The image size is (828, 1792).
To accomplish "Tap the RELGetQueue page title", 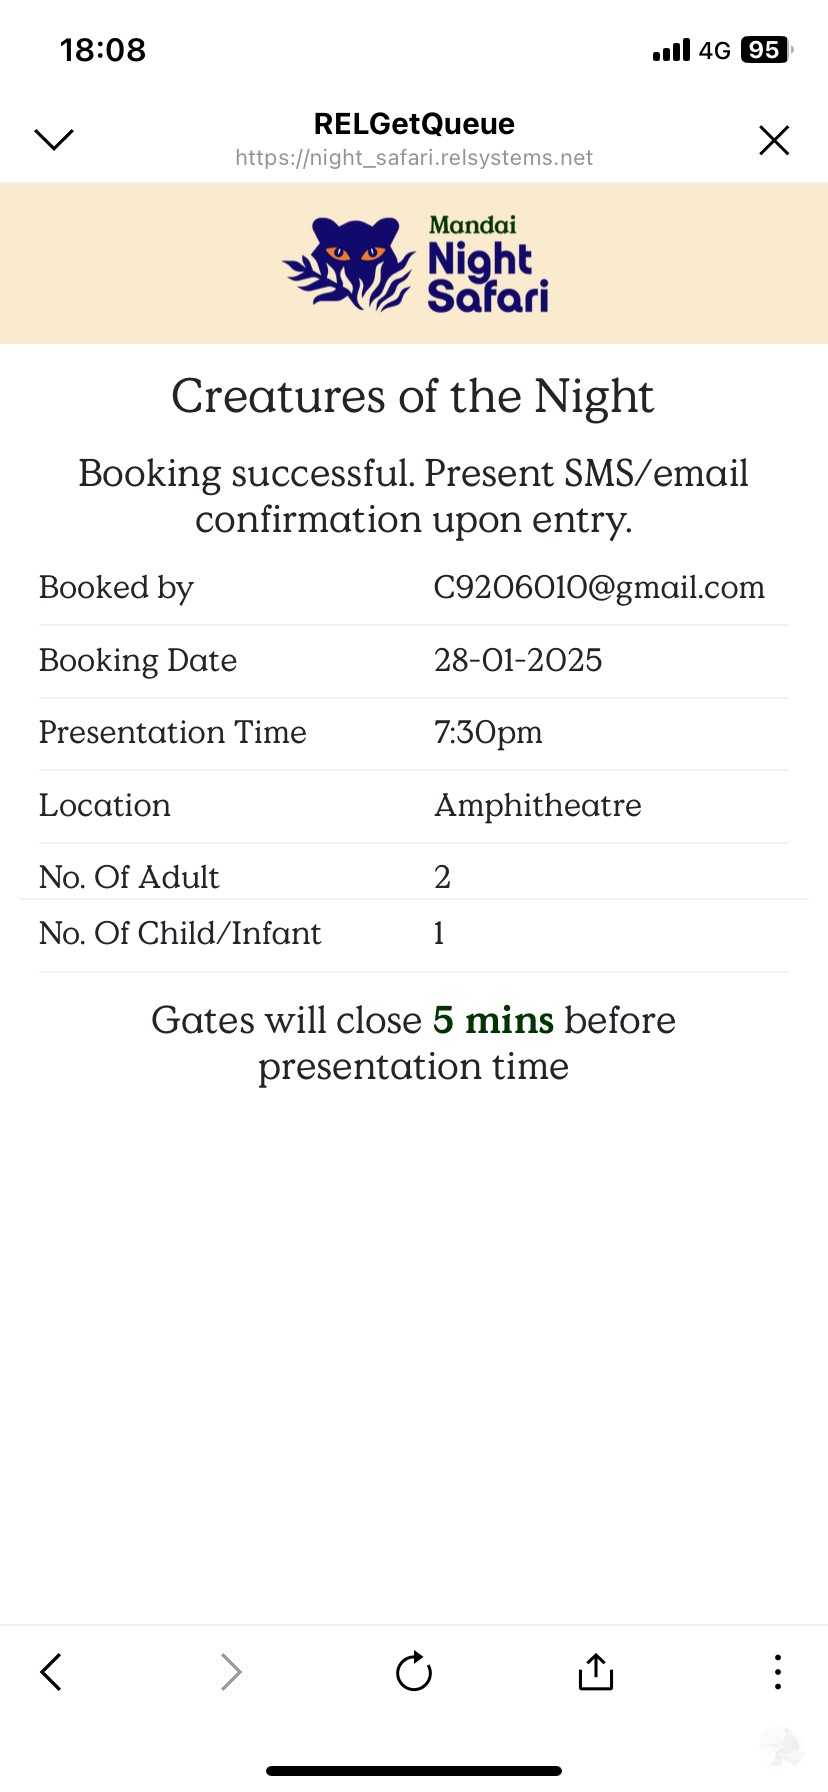I will [x=414, y=123].
